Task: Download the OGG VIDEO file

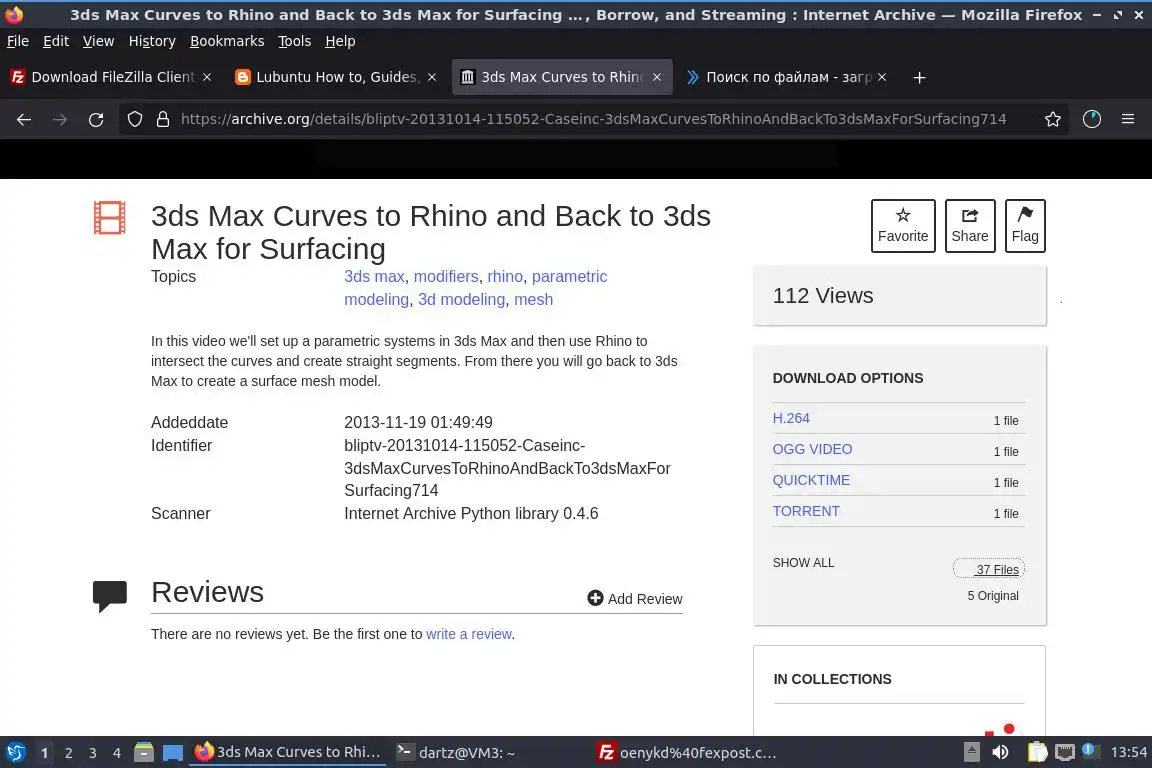Action: point(812,449)
